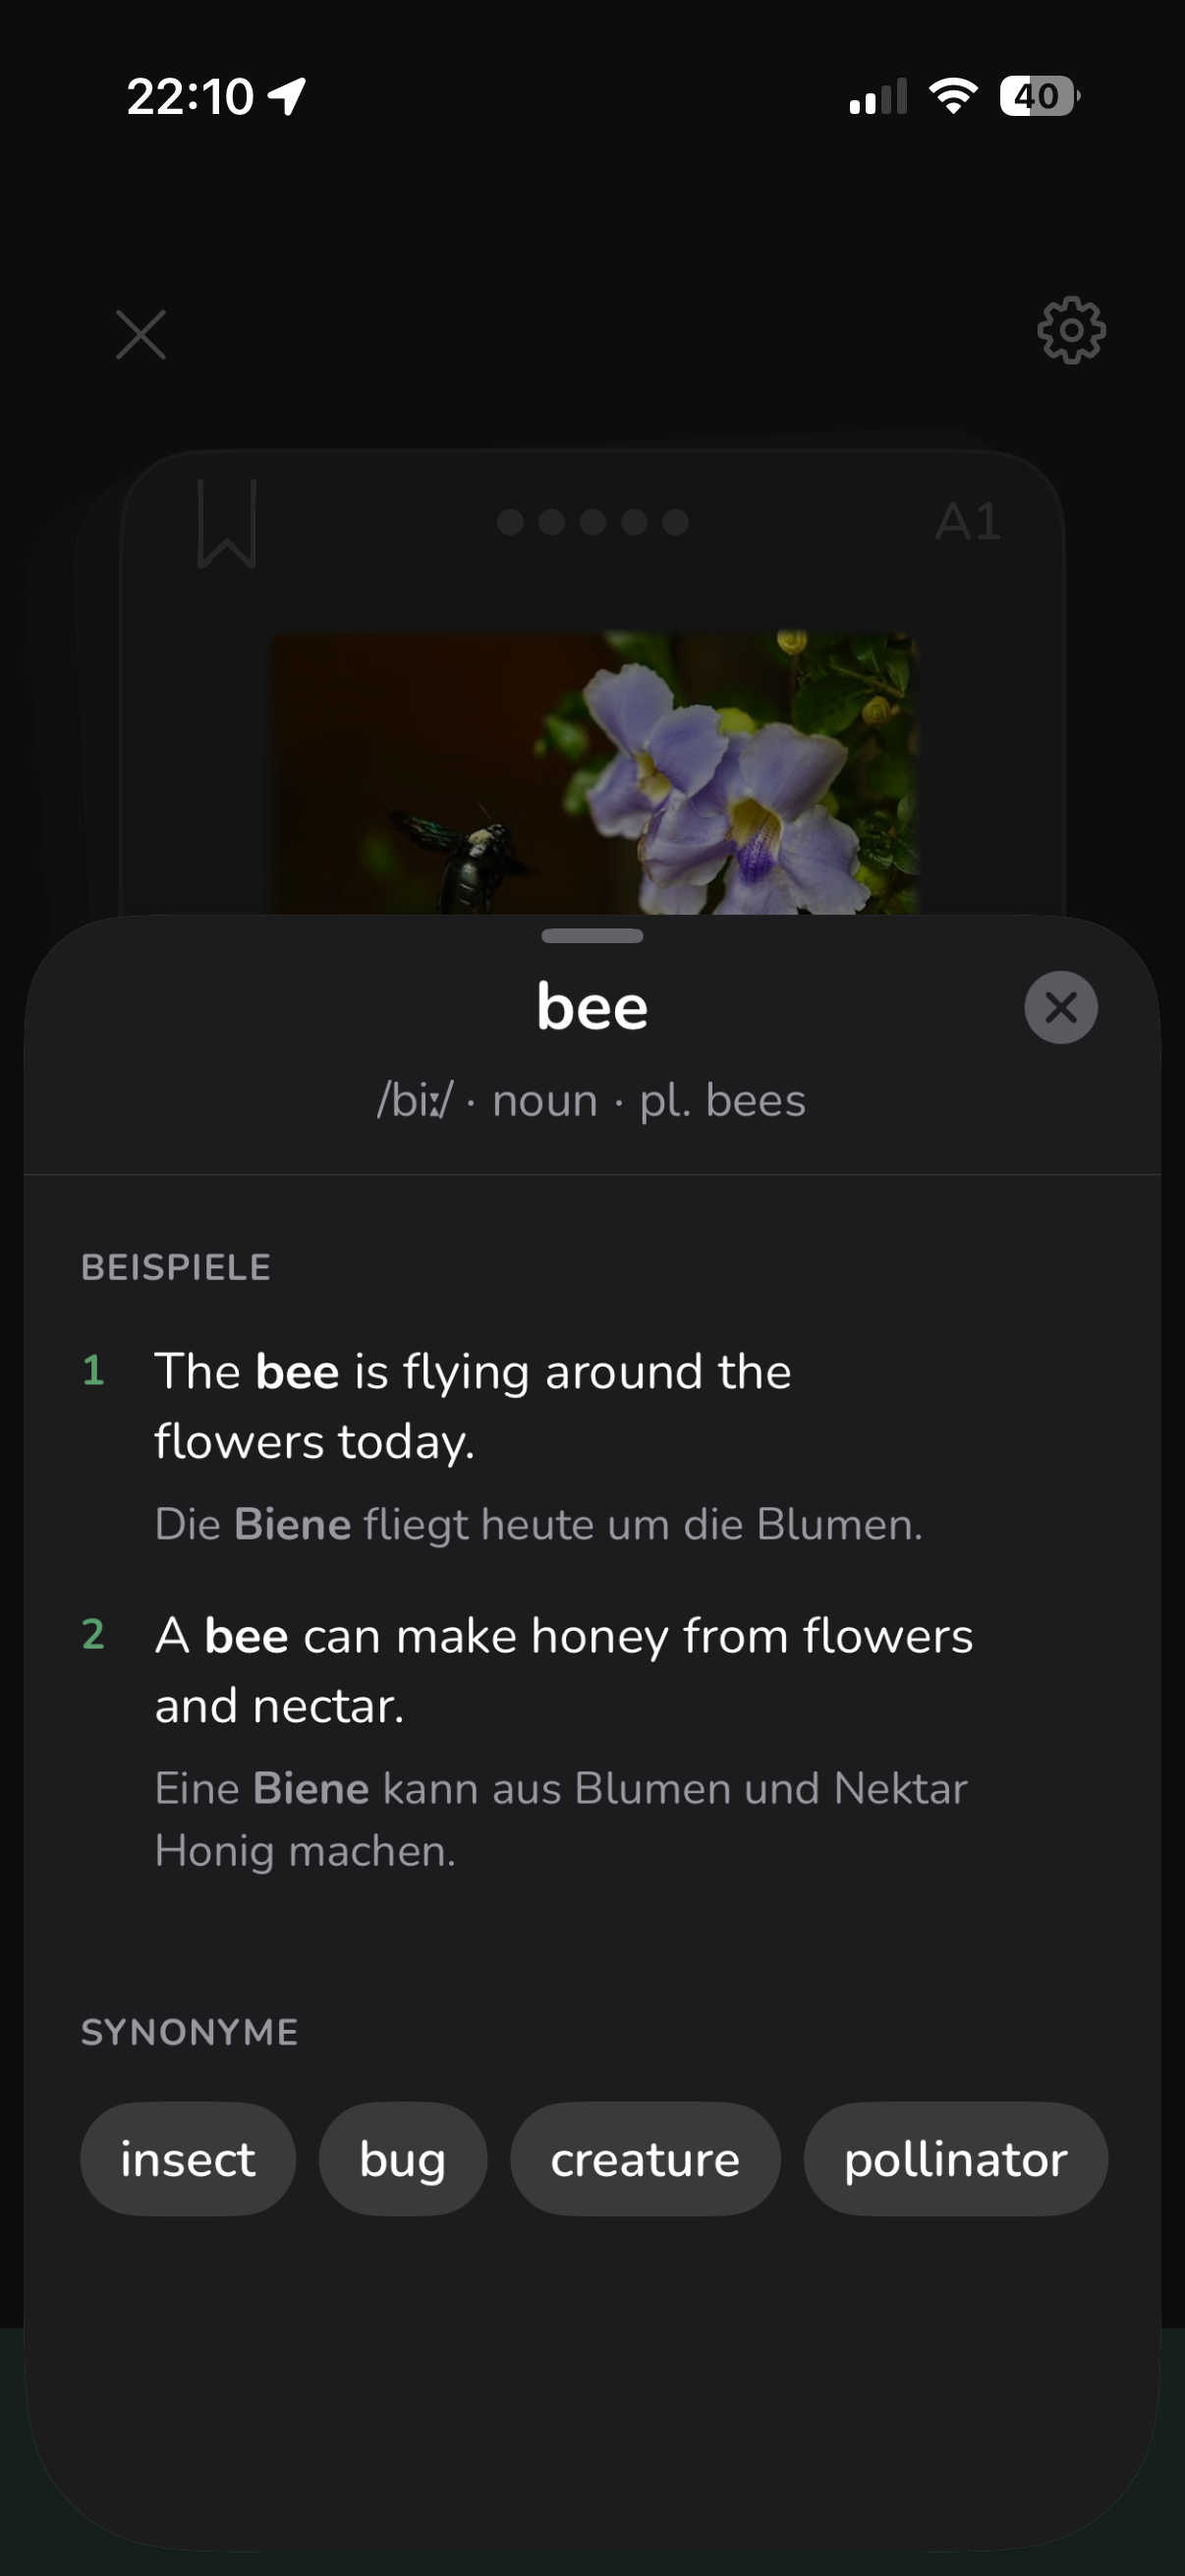Tap the A1 level label

(967, 522)
